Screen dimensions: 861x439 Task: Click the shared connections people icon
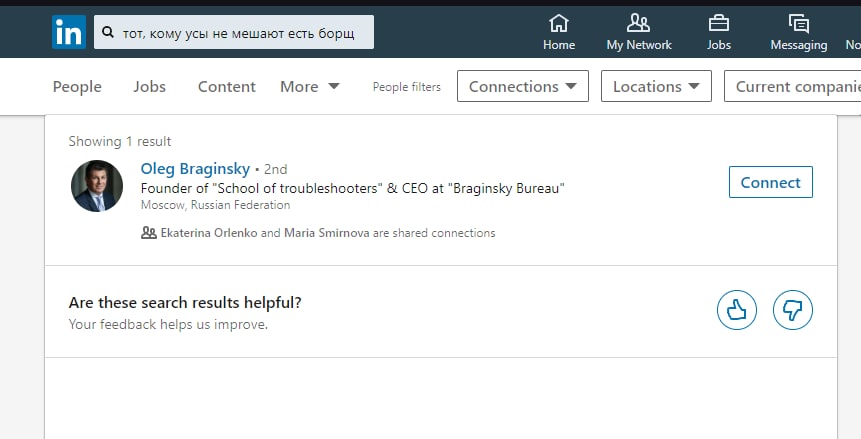pos(149,233)
